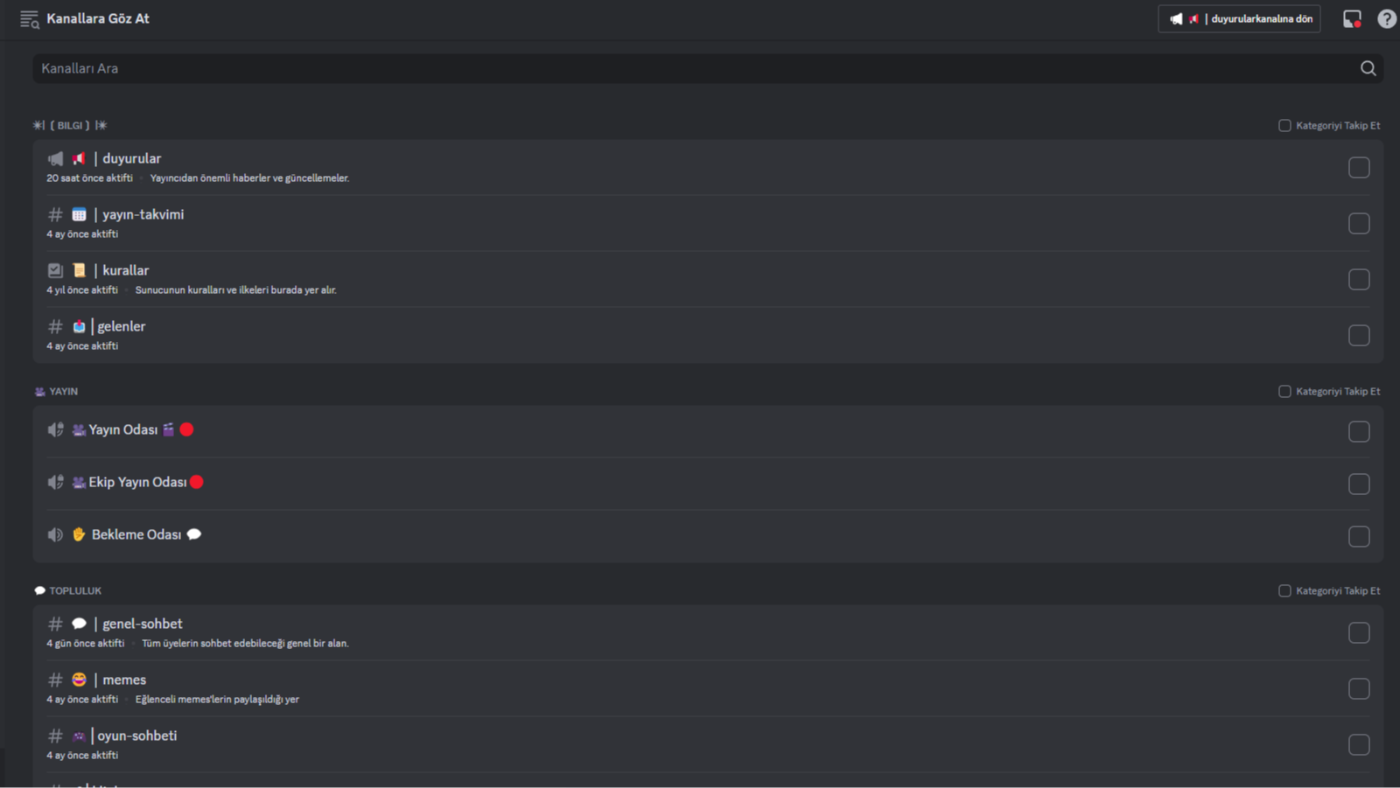The width and height of the screenshot is (1400, 788).
Task: Open the help question mark icon
Action: (x=1386, y=19)
